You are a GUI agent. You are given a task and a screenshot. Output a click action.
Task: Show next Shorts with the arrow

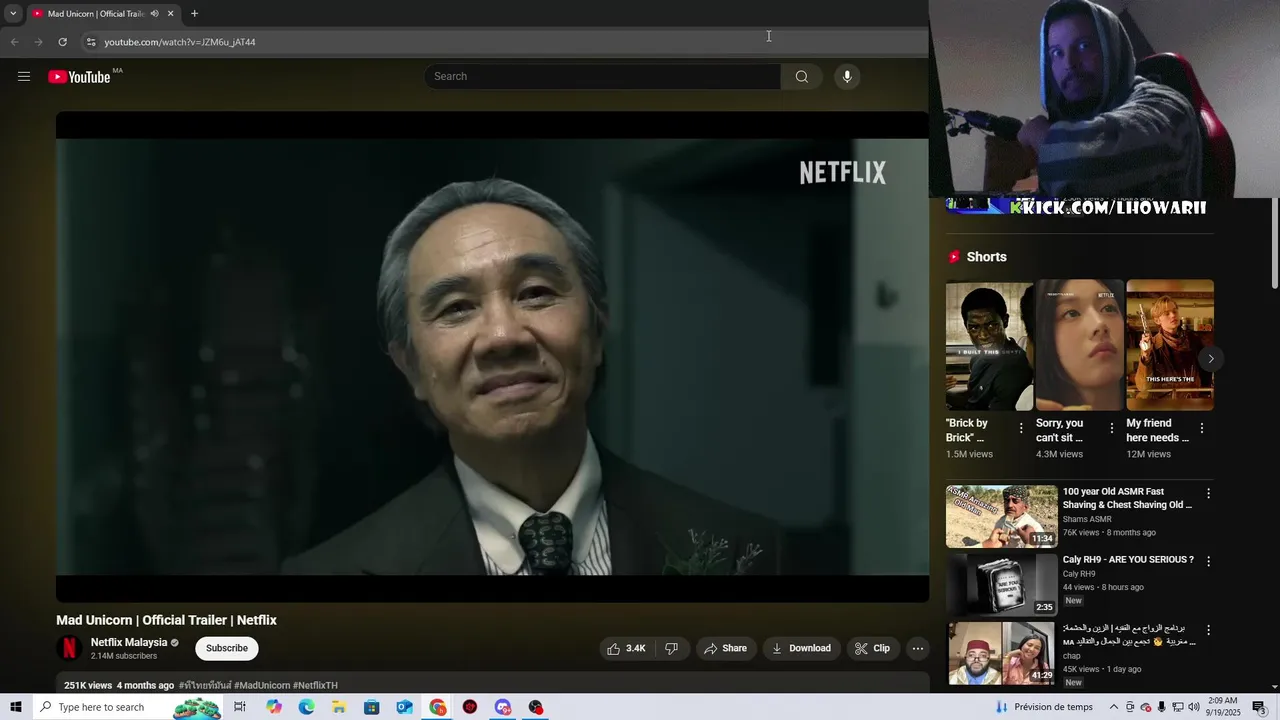(1210, 358)
